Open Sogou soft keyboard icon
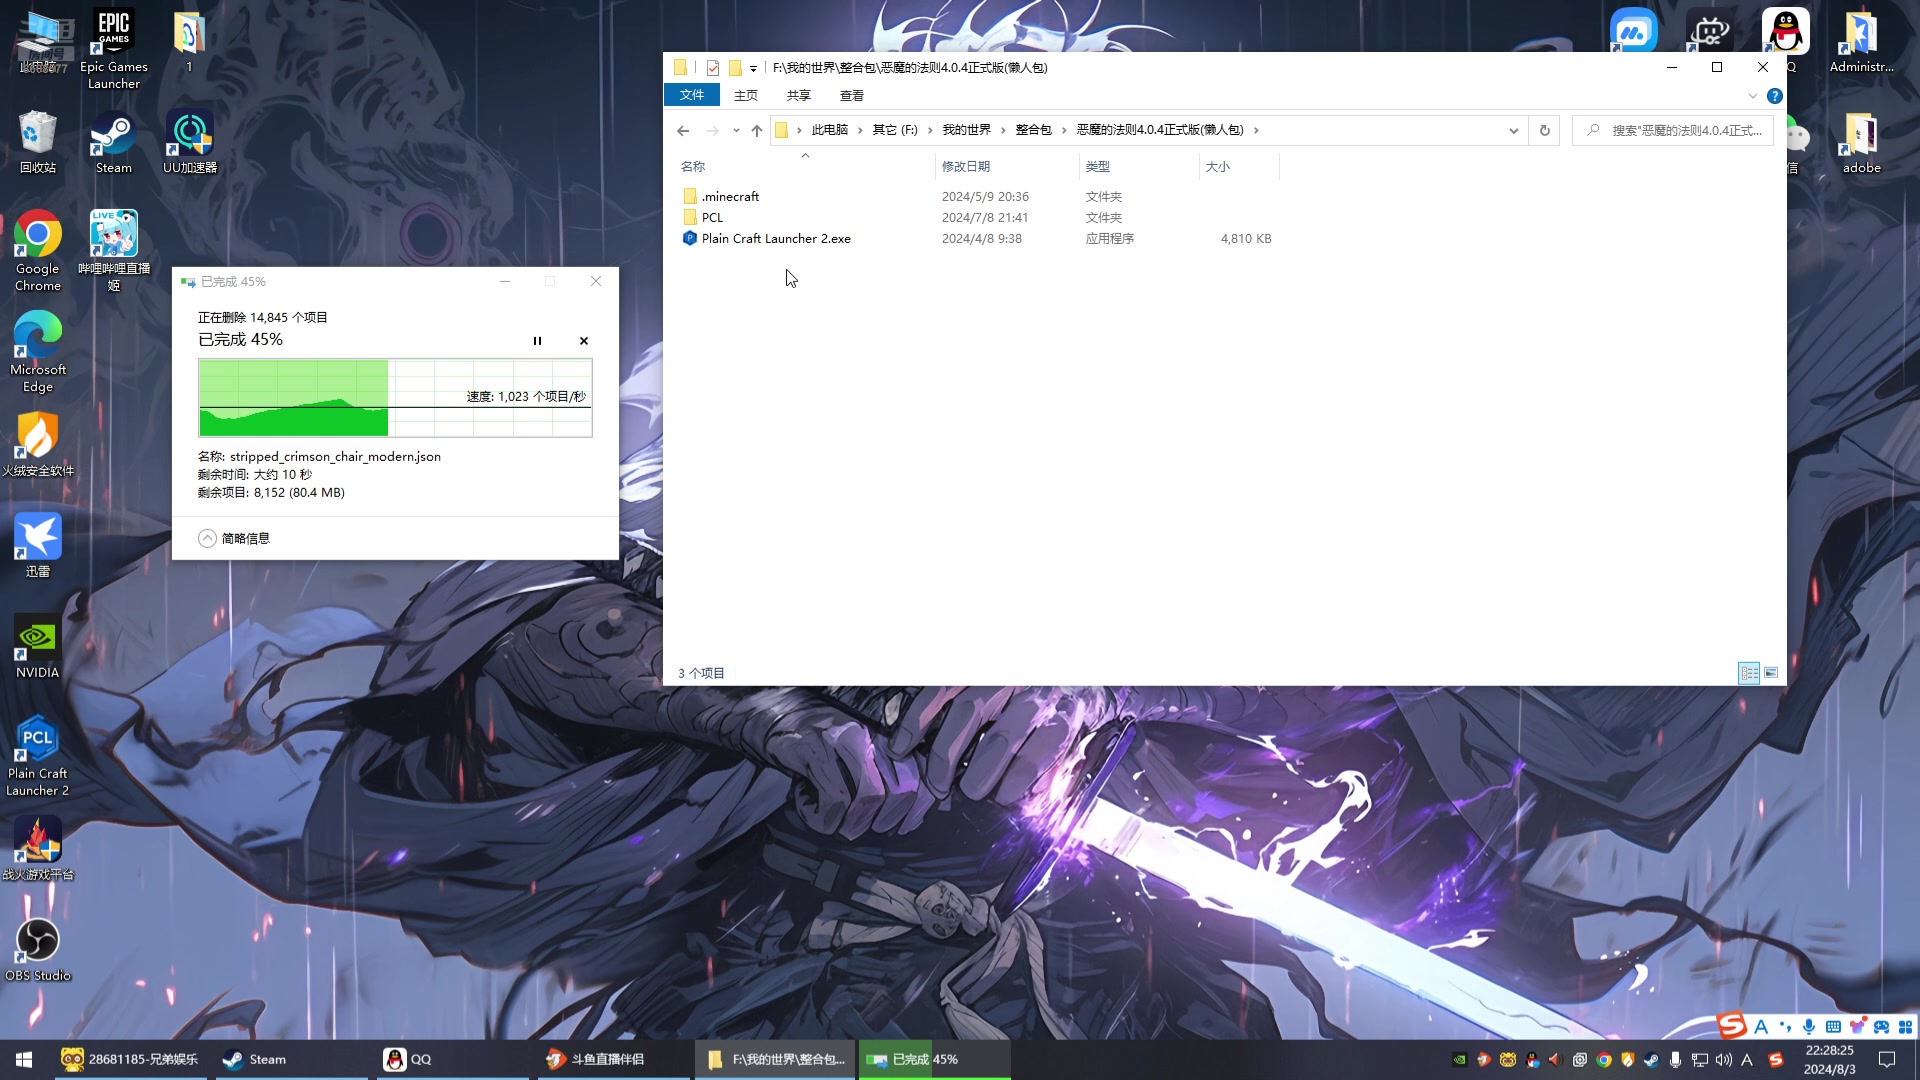Image resolution: width=1920 pixels, height=1080 pixels. coord(1833,1027)
